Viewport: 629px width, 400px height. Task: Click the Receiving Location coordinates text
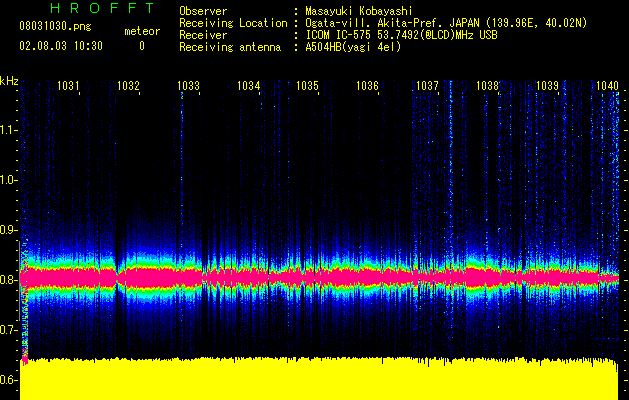point(446,23)
